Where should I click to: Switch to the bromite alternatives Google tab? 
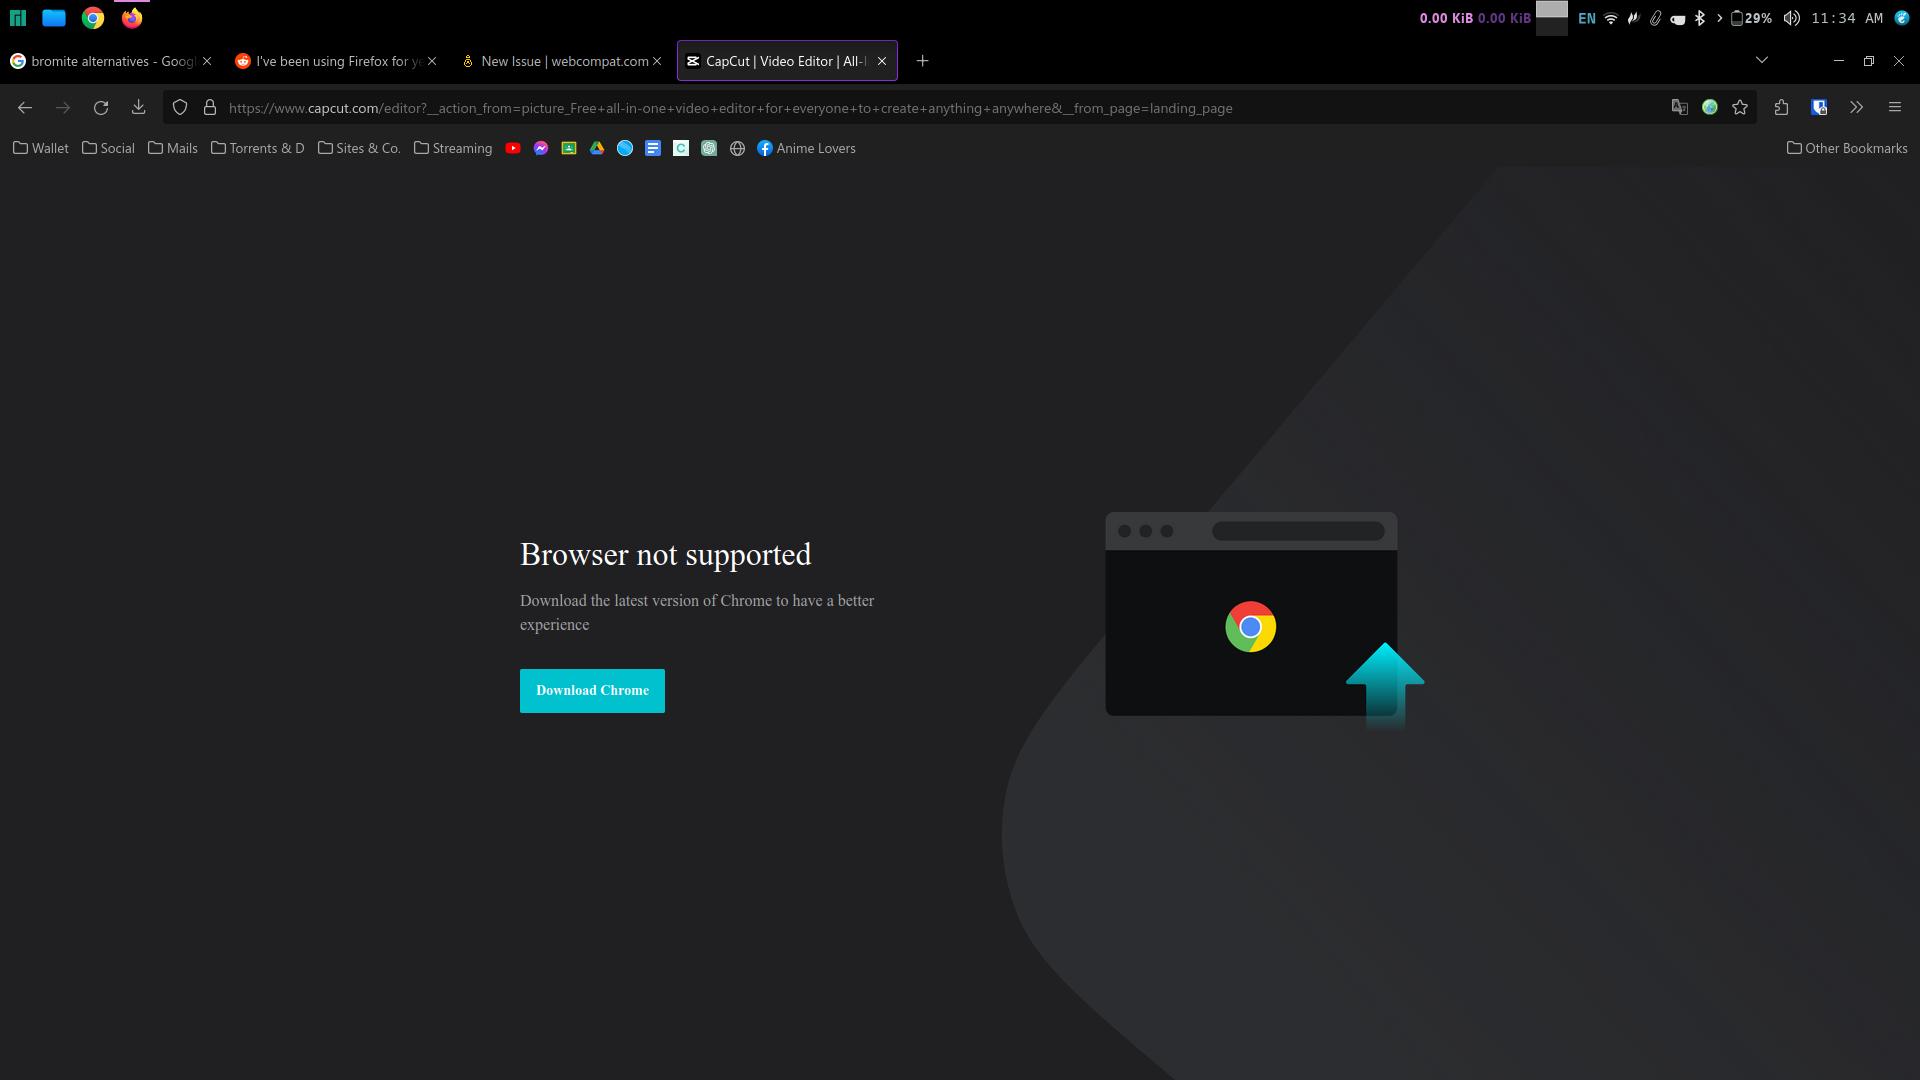[105, 61]
